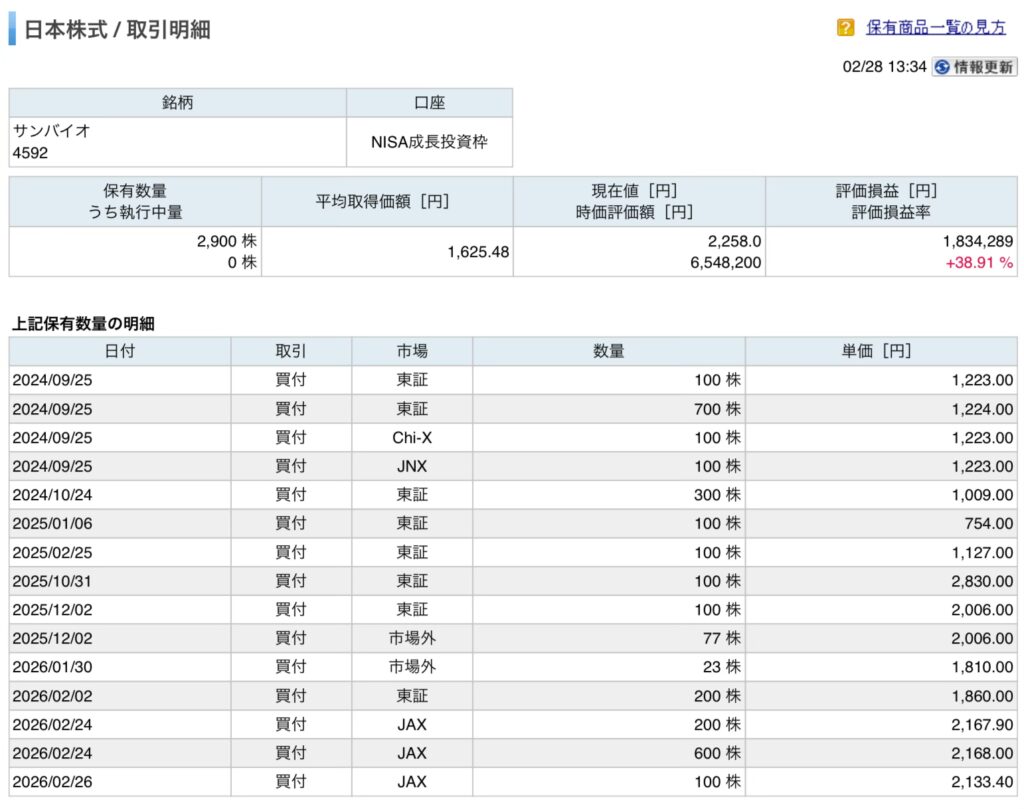Select the サンバイオ stock name cell

click(52, 131)
